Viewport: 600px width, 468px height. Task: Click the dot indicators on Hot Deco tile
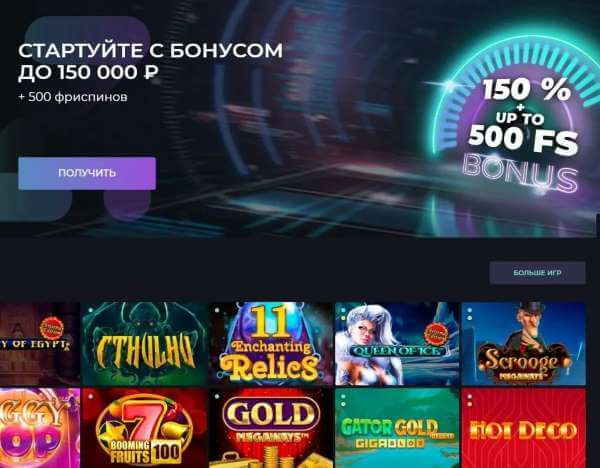click(470, 400)
